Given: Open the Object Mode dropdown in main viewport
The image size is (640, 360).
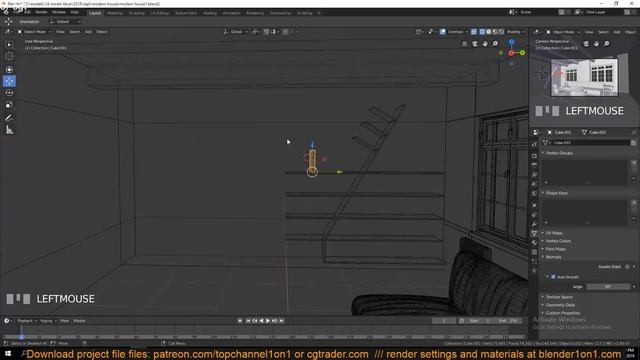Looking at the screenshot, I should point(34,32).
